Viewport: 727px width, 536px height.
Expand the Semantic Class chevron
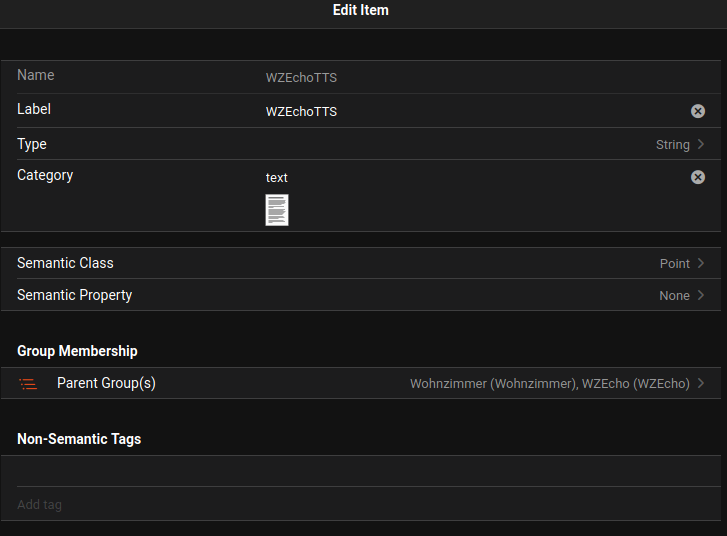tap(701, 263)
